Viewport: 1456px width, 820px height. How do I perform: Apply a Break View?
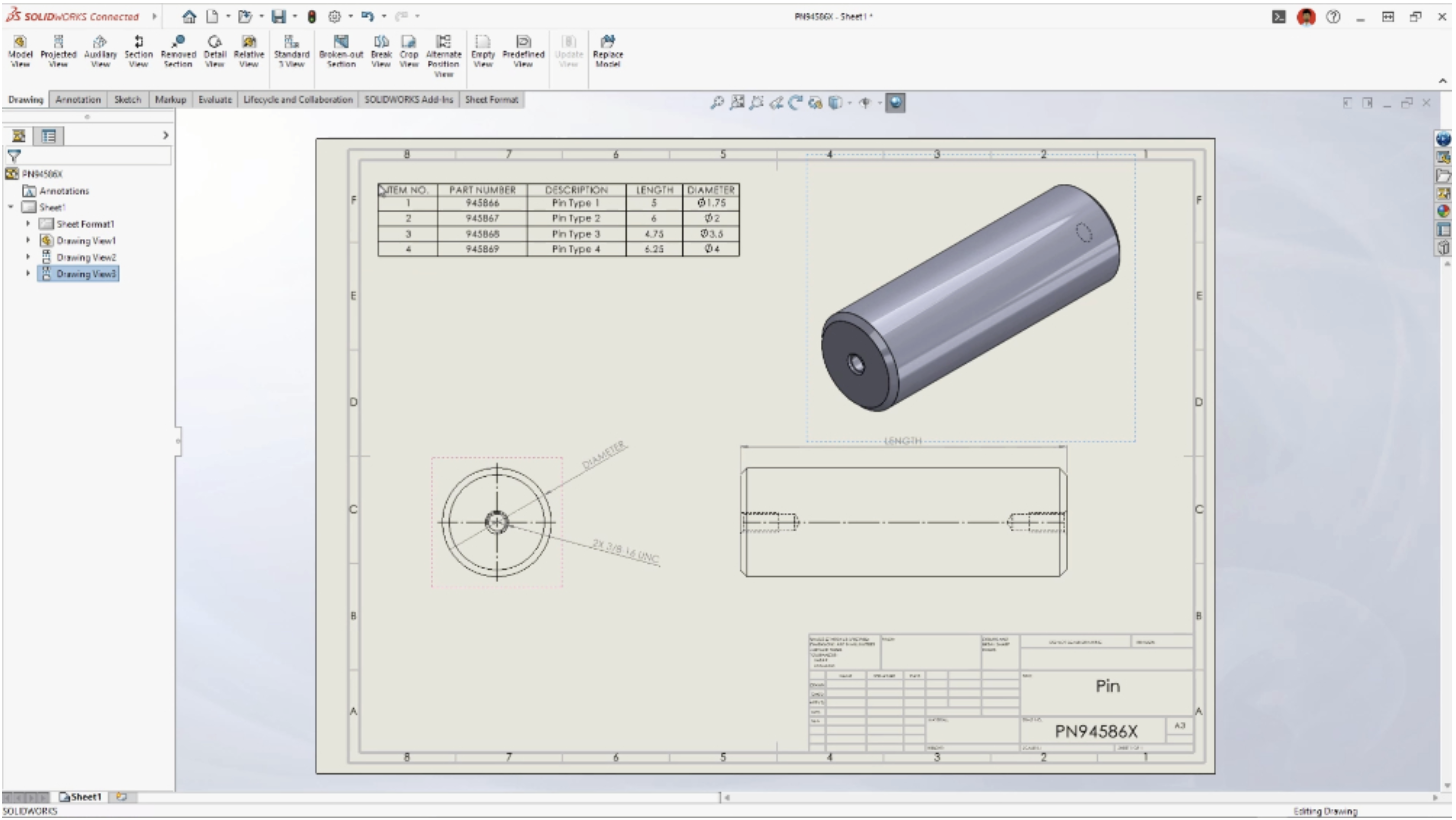tap(381, 52)
